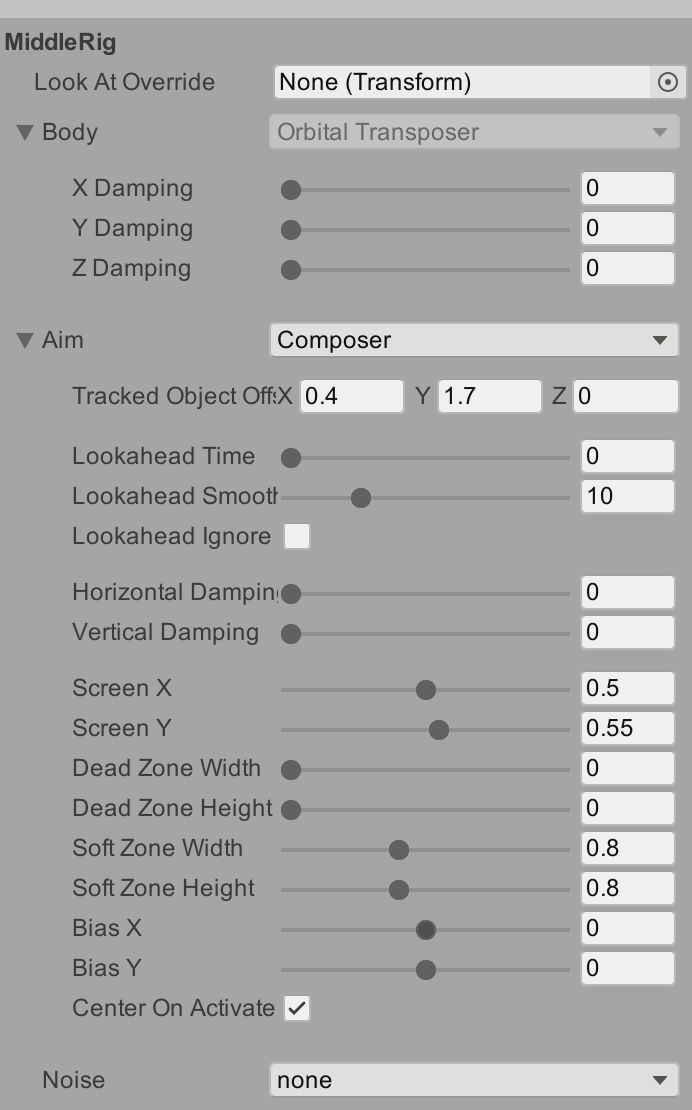Open the Look At Override object picker
Screen dimensions: 692x1110
tap(668, 82)
